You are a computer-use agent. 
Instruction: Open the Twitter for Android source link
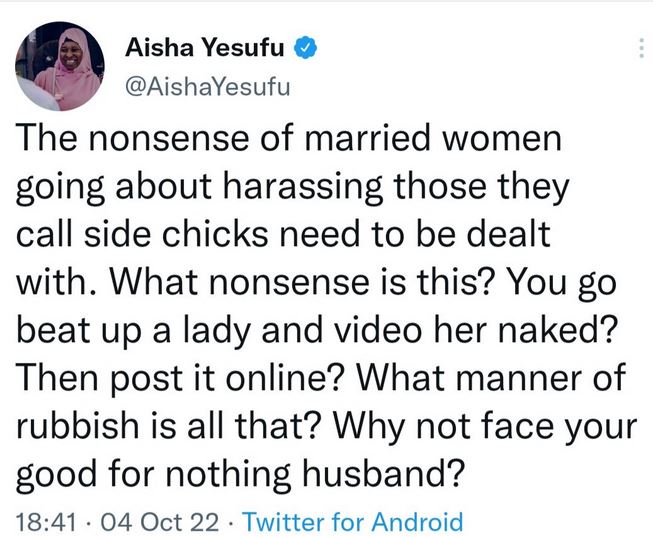click(x=353, y=522)
